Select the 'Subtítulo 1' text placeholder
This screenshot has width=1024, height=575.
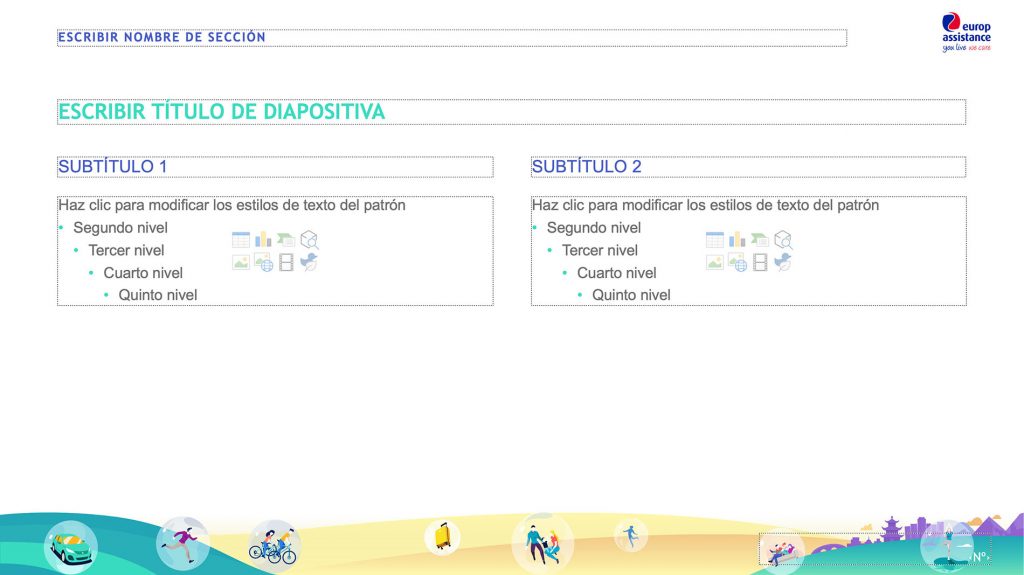276,167
